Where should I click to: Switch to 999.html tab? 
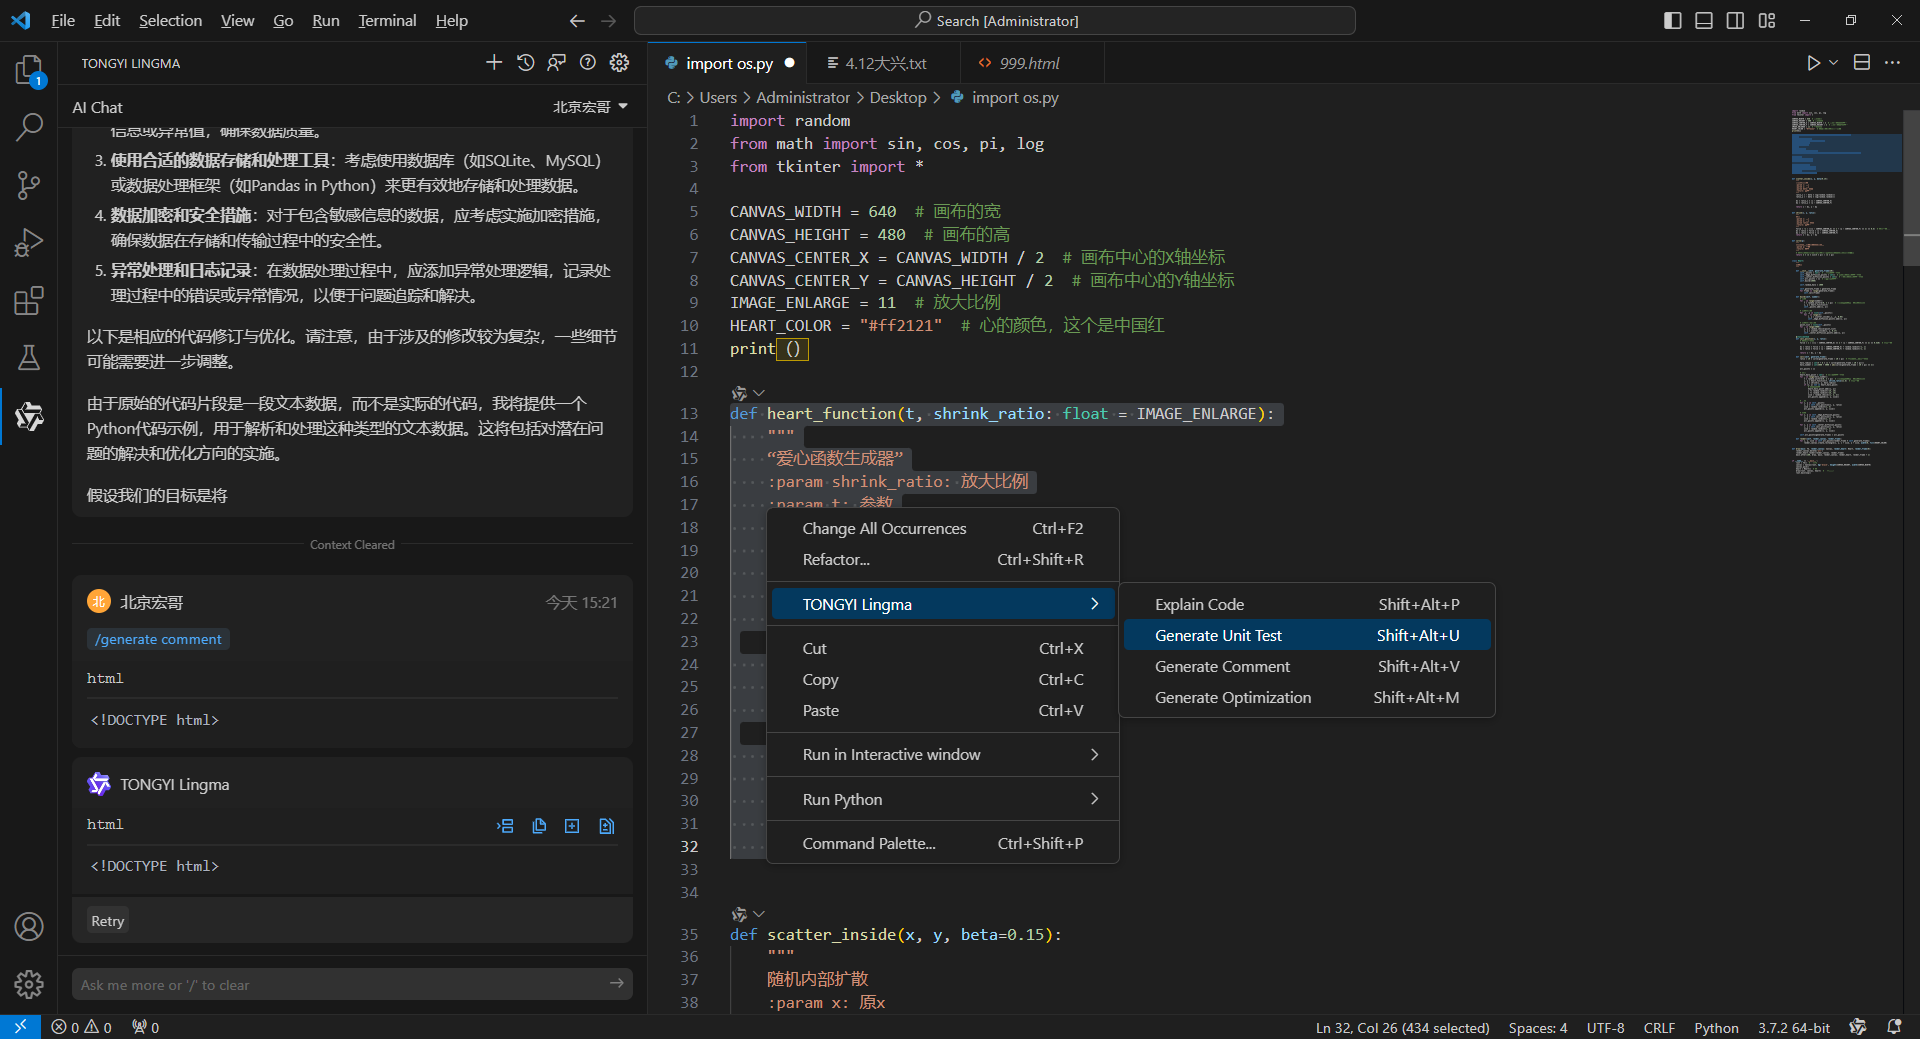(1030, 63)
